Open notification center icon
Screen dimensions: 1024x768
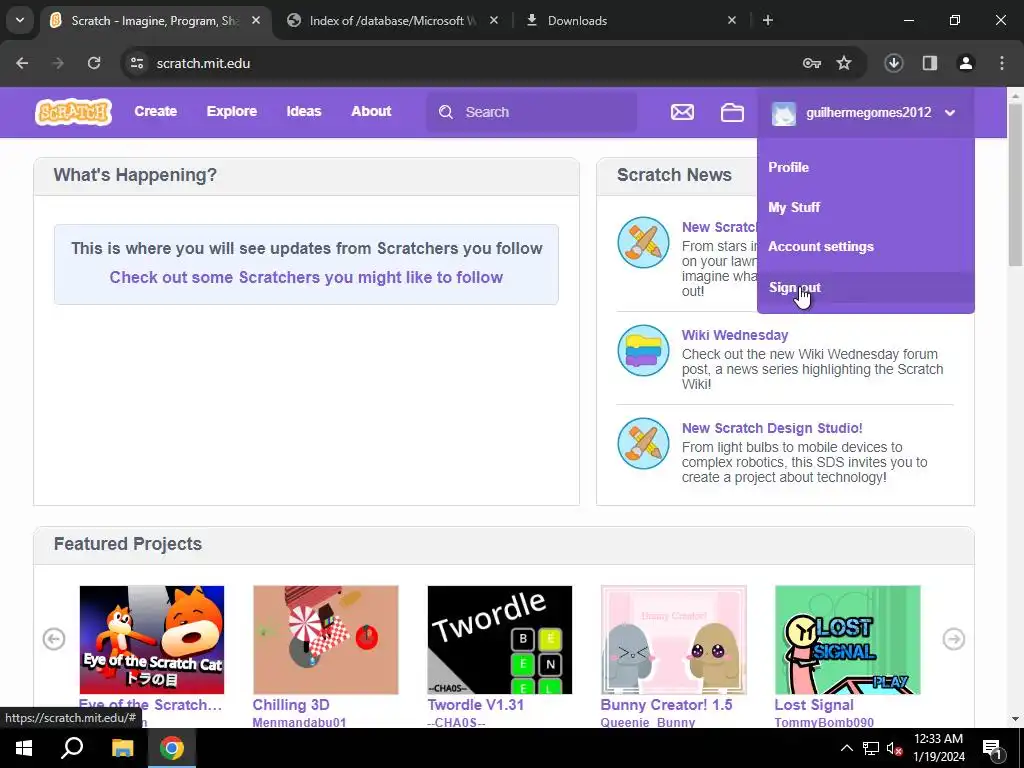coord(992,748)
